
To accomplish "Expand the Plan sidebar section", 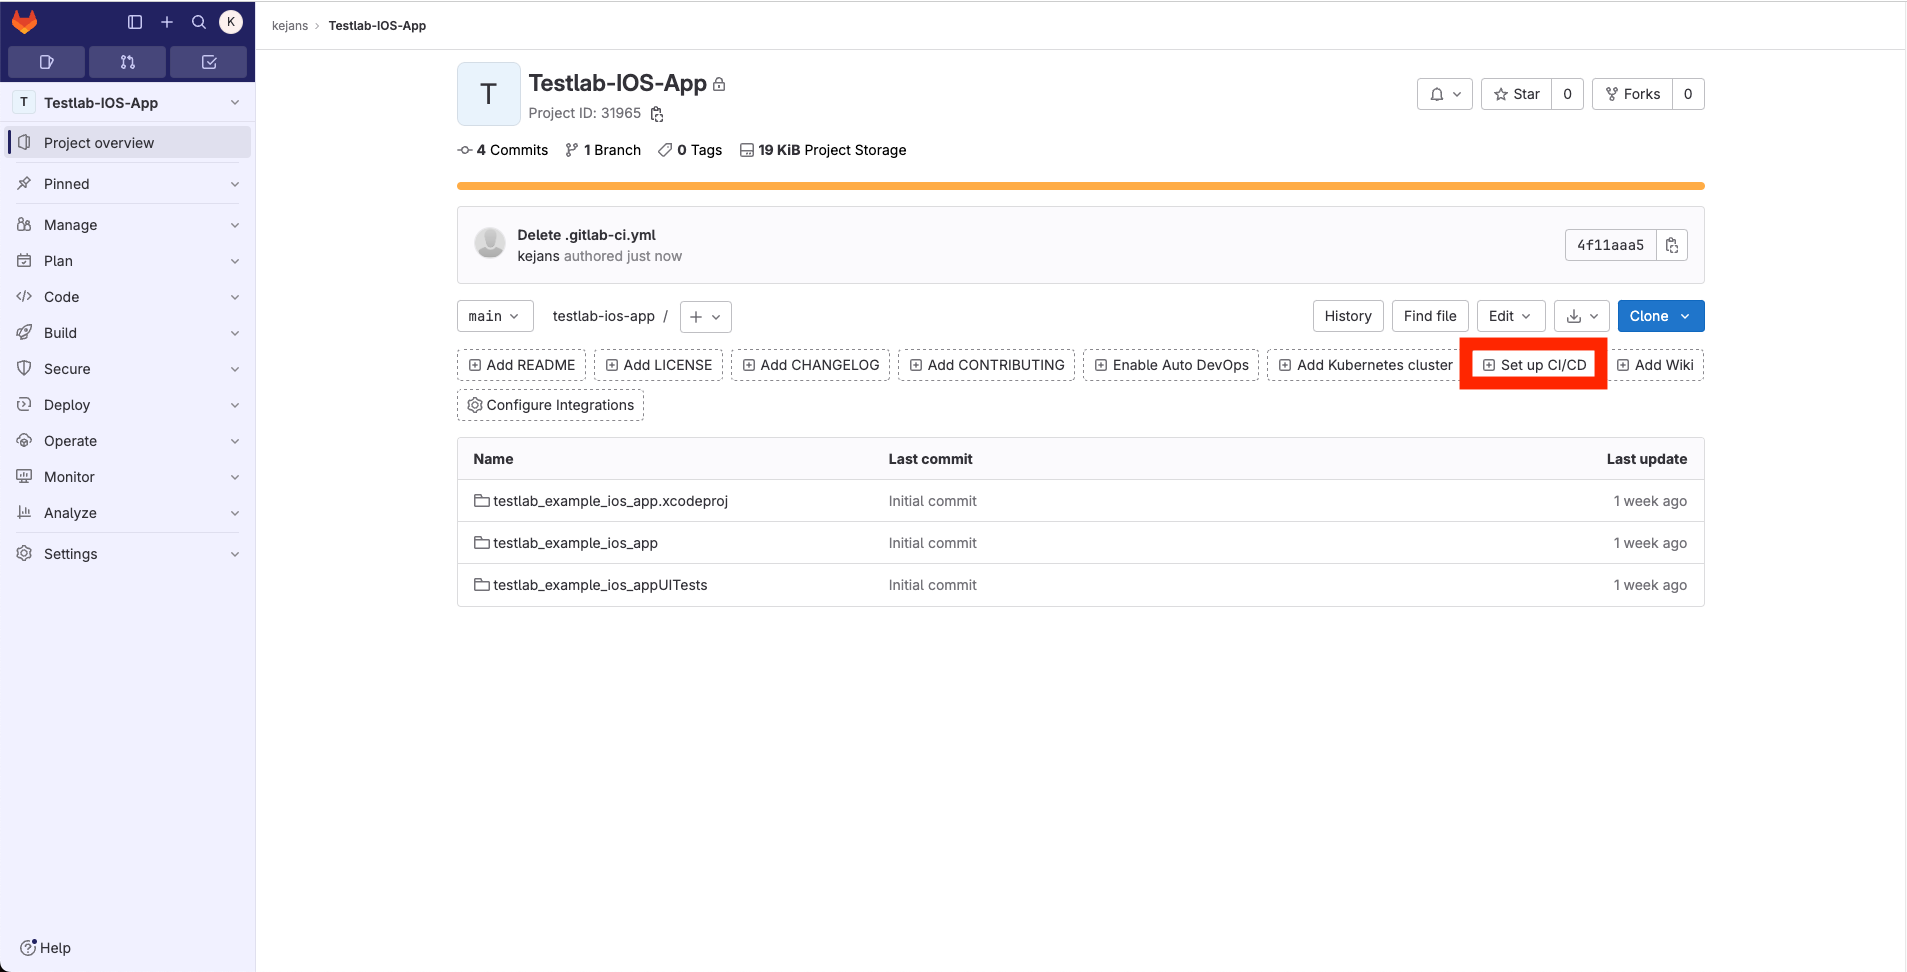I will point(128,261).
